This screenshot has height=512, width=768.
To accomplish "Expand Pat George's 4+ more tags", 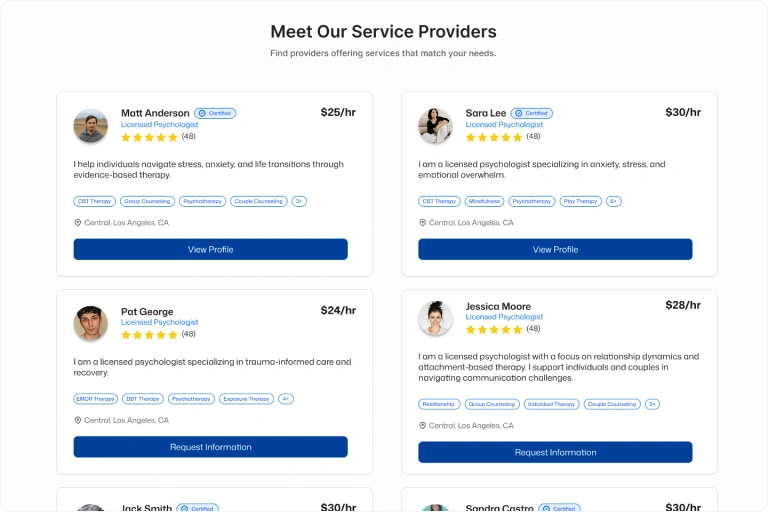I will [286, 399].
